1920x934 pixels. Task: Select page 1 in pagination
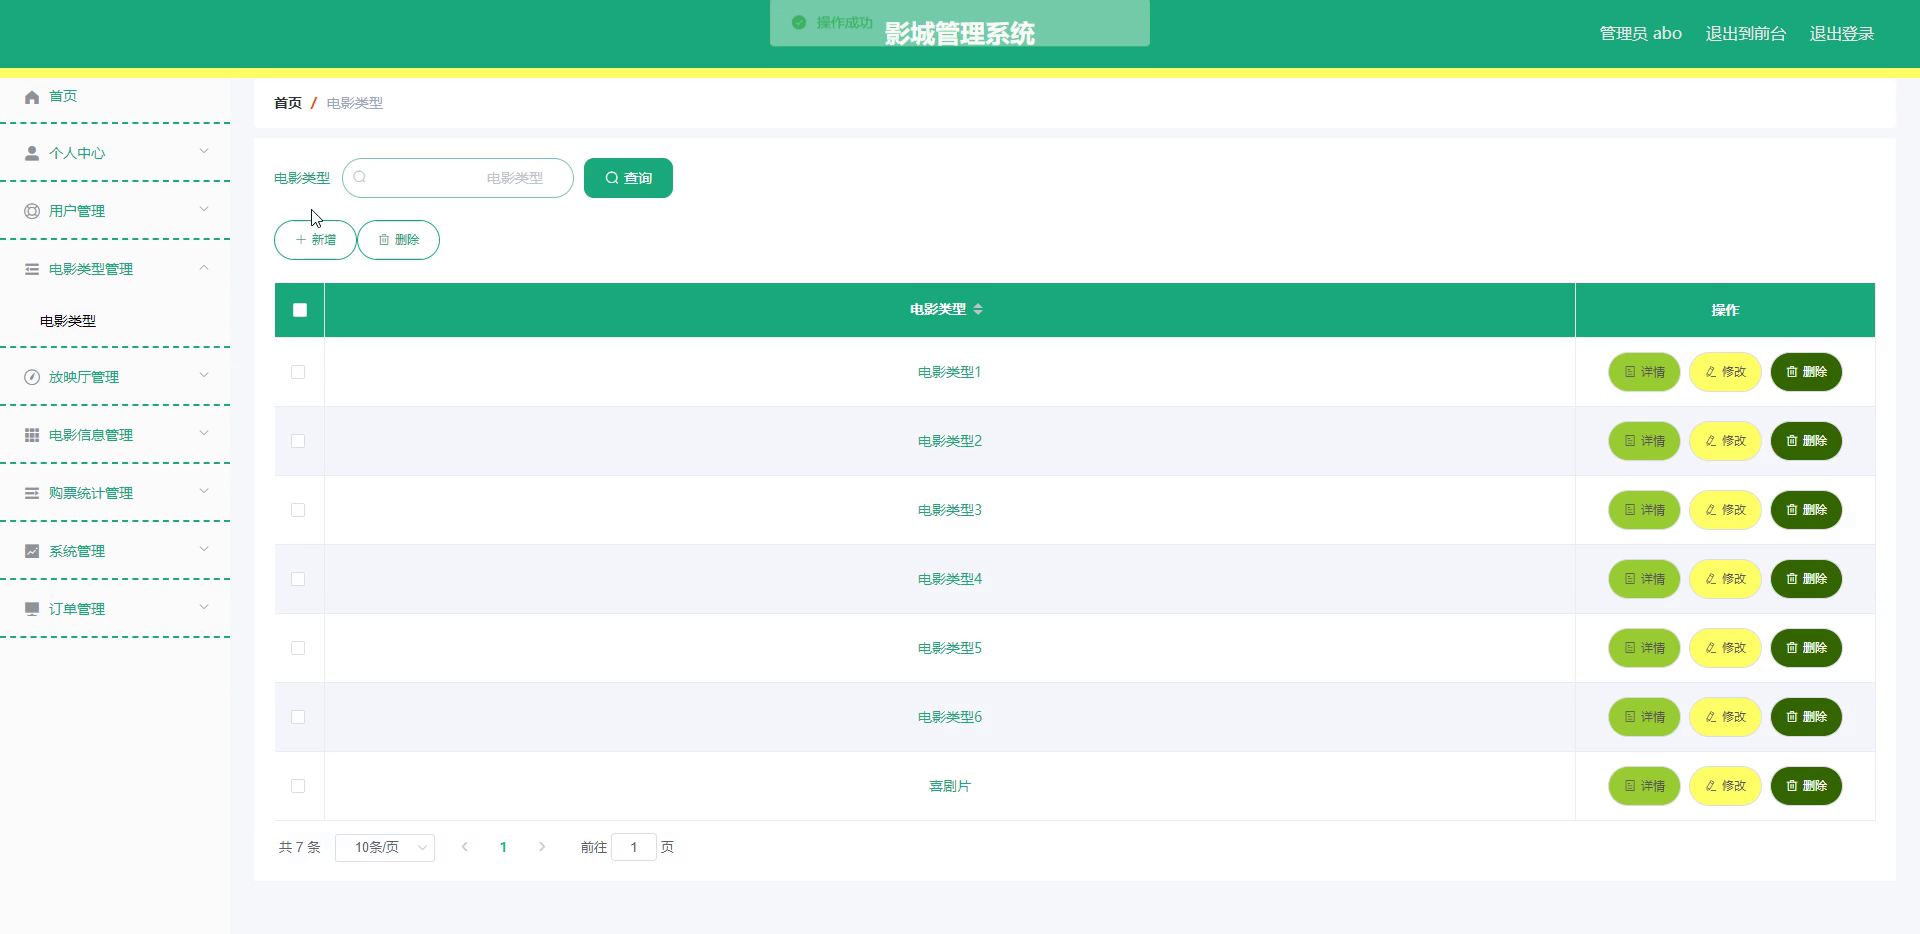pos(503,847)
